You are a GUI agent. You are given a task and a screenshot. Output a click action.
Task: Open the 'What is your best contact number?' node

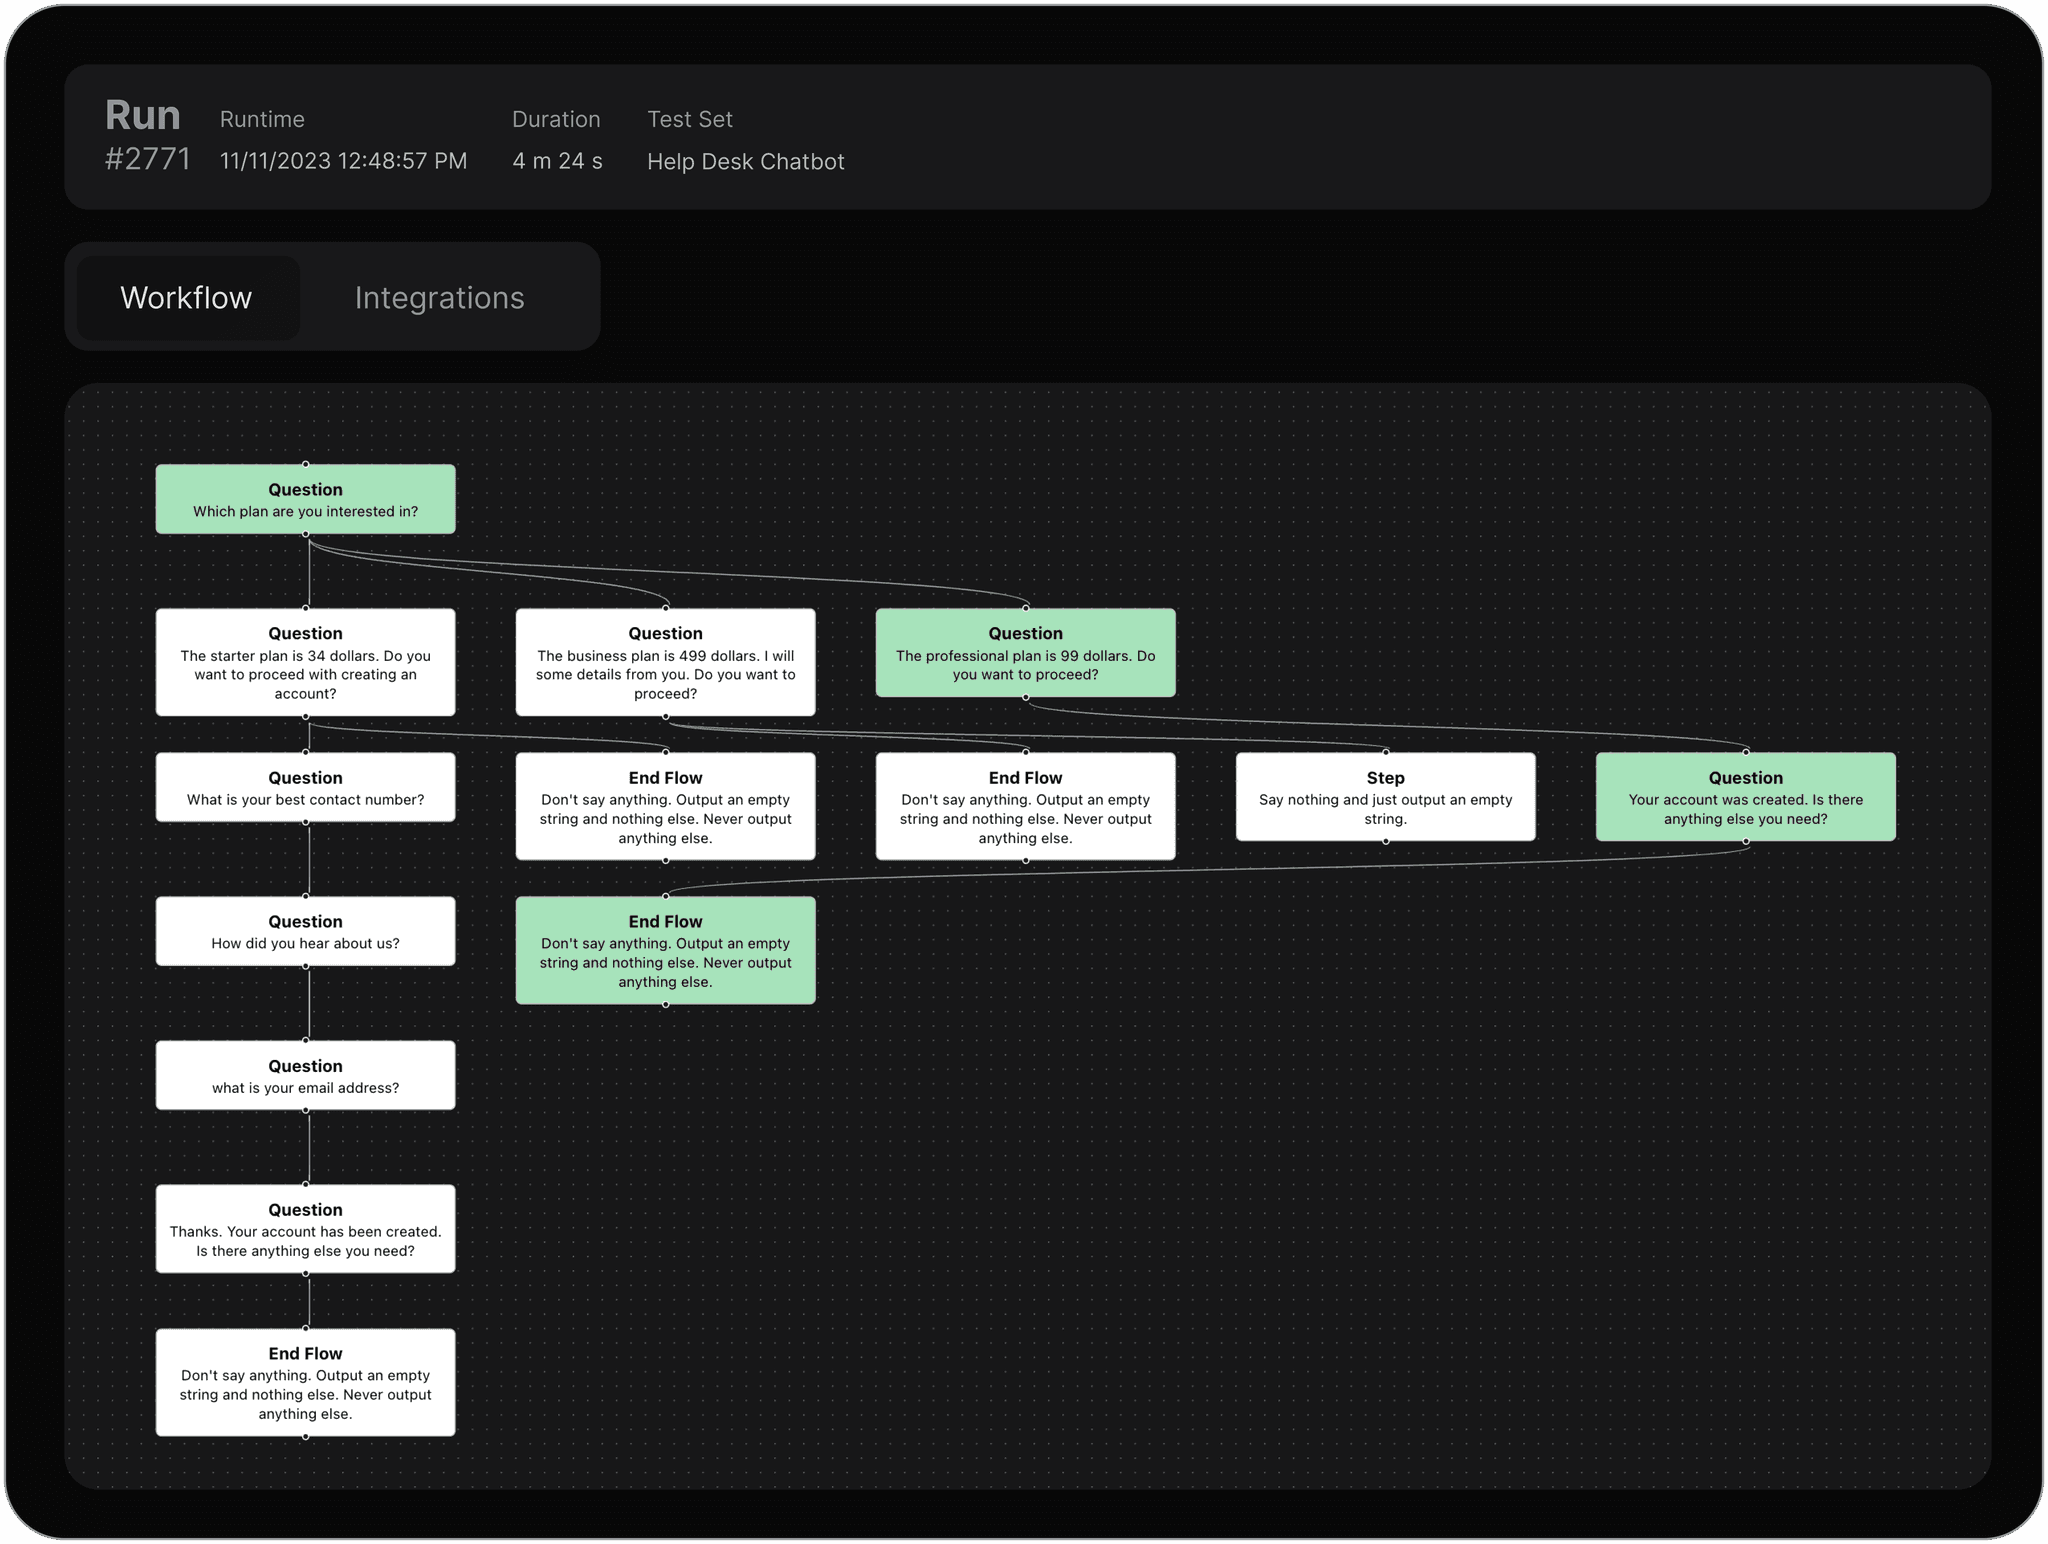point(305,787)
